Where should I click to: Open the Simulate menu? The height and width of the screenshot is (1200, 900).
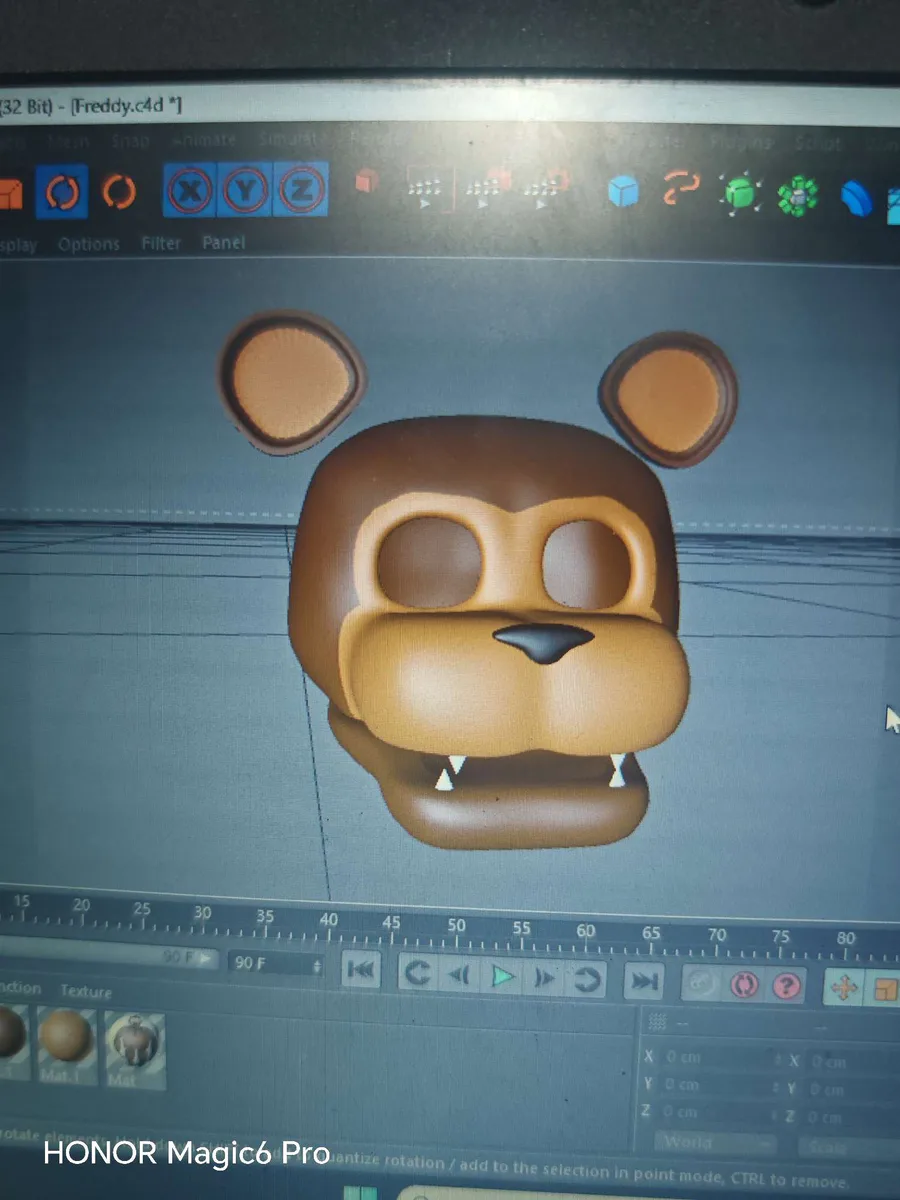click(x=288, y=139)
